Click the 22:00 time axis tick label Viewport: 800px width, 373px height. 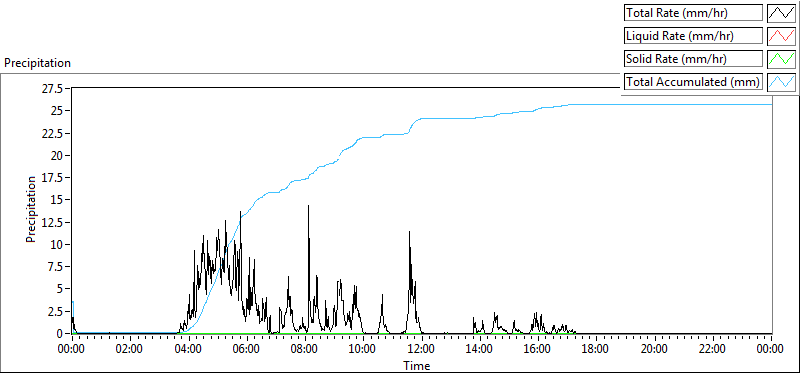[712, 349]
